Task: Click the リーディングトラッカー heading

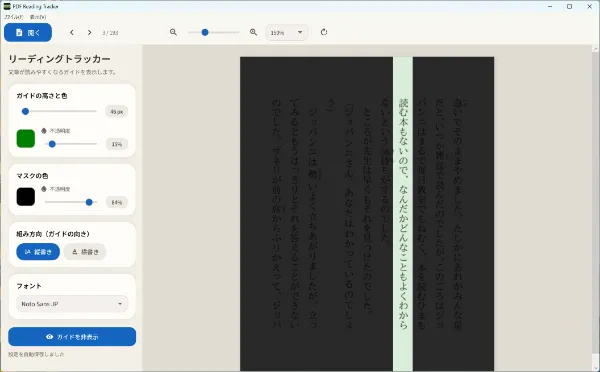Action: point(59,59)
